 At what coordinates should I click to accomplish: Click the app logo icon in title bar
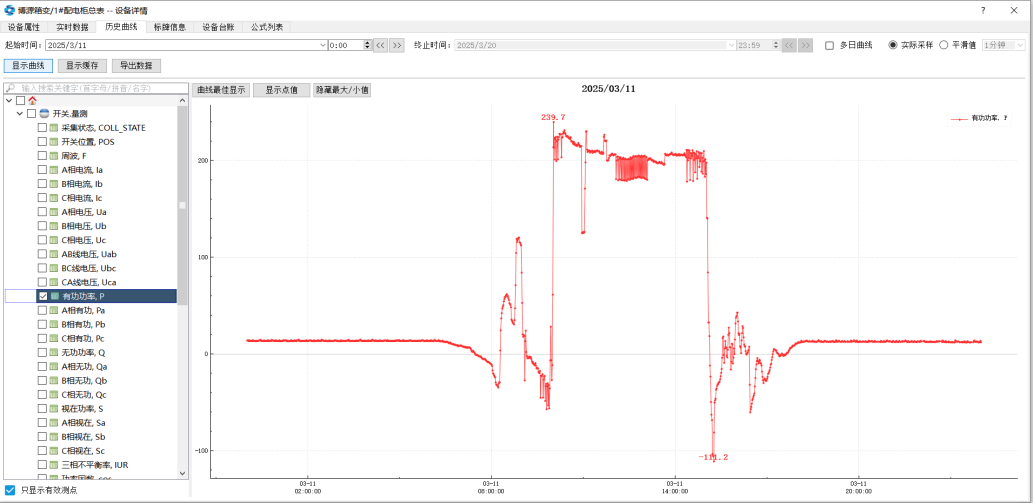click(x=9, y=9)
